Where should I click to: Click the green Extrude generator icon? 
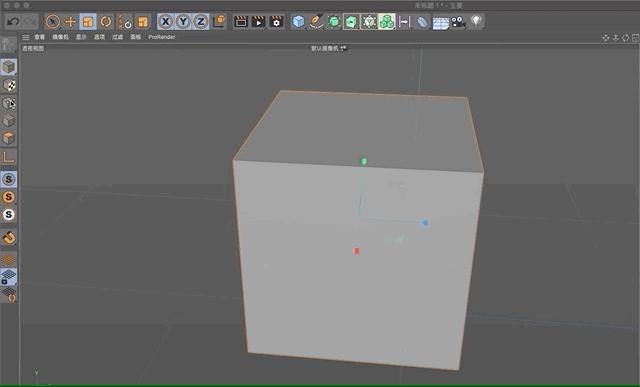(351, 22)
